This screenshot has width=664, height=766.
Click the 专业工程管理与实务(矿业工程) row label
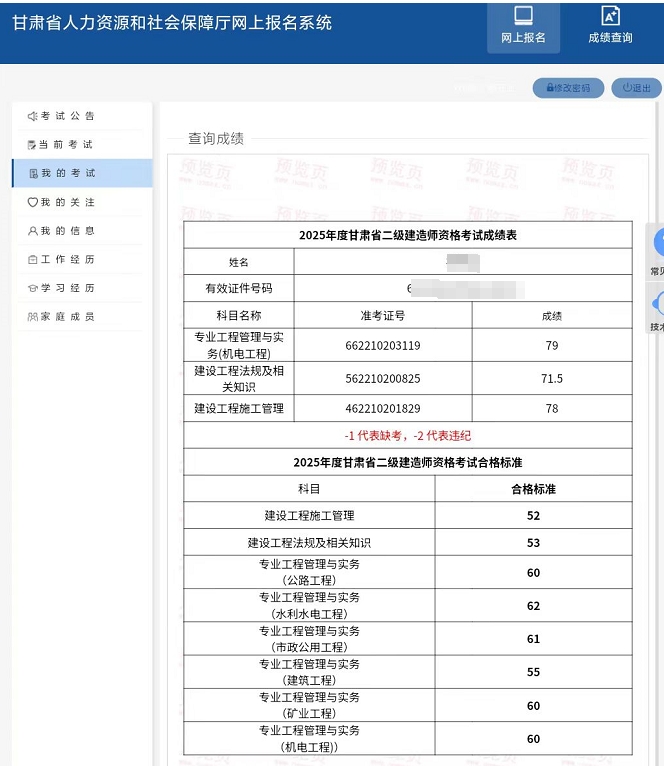309,705
